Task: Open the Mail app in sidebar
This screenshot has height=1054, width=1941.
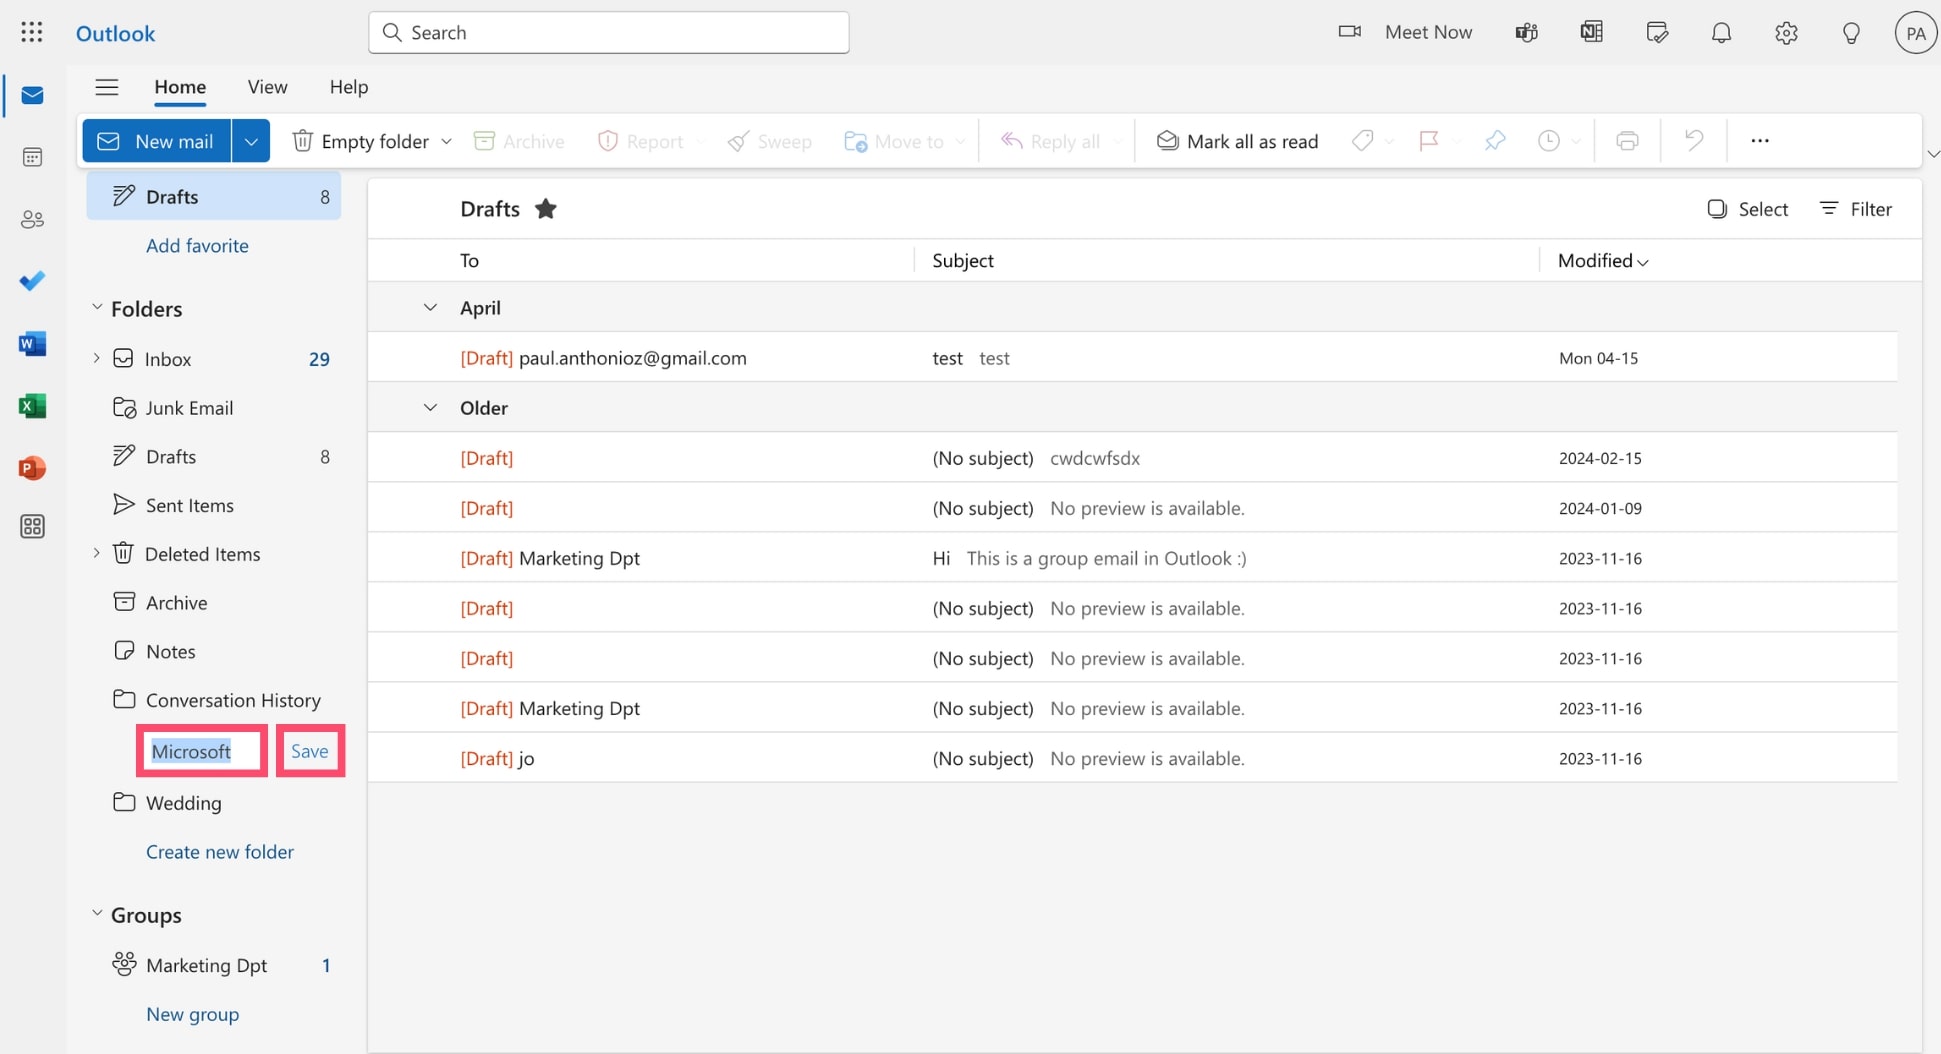Action: [x=32, y=96]
